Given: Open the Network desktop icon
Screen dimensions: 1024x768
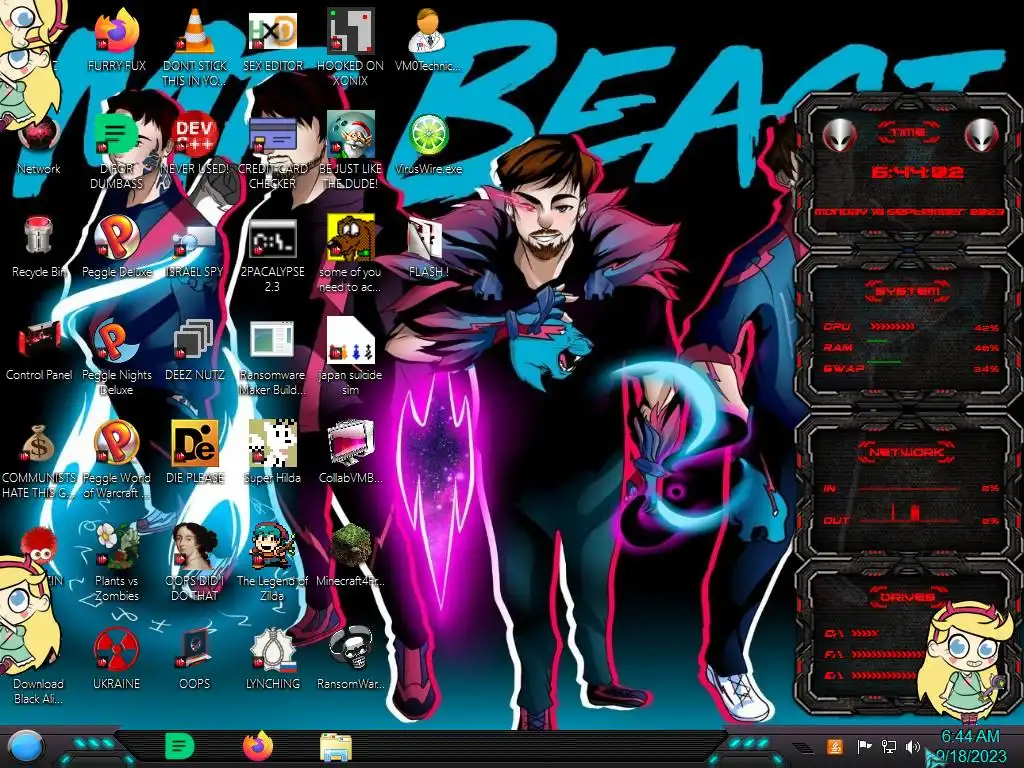Looking at the screenshot, I should coord(39,135).
